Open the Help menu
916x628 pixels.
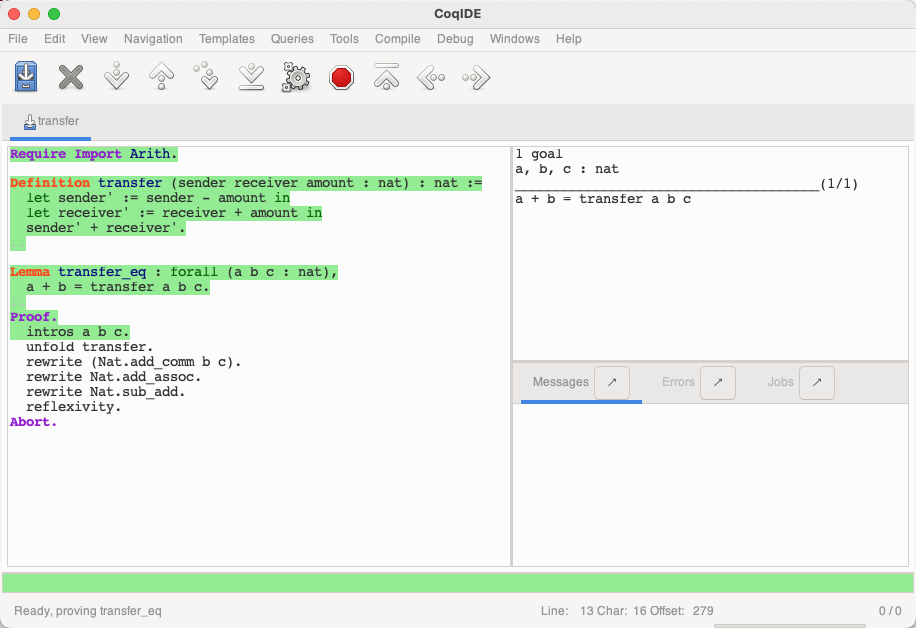click(568, 39)
